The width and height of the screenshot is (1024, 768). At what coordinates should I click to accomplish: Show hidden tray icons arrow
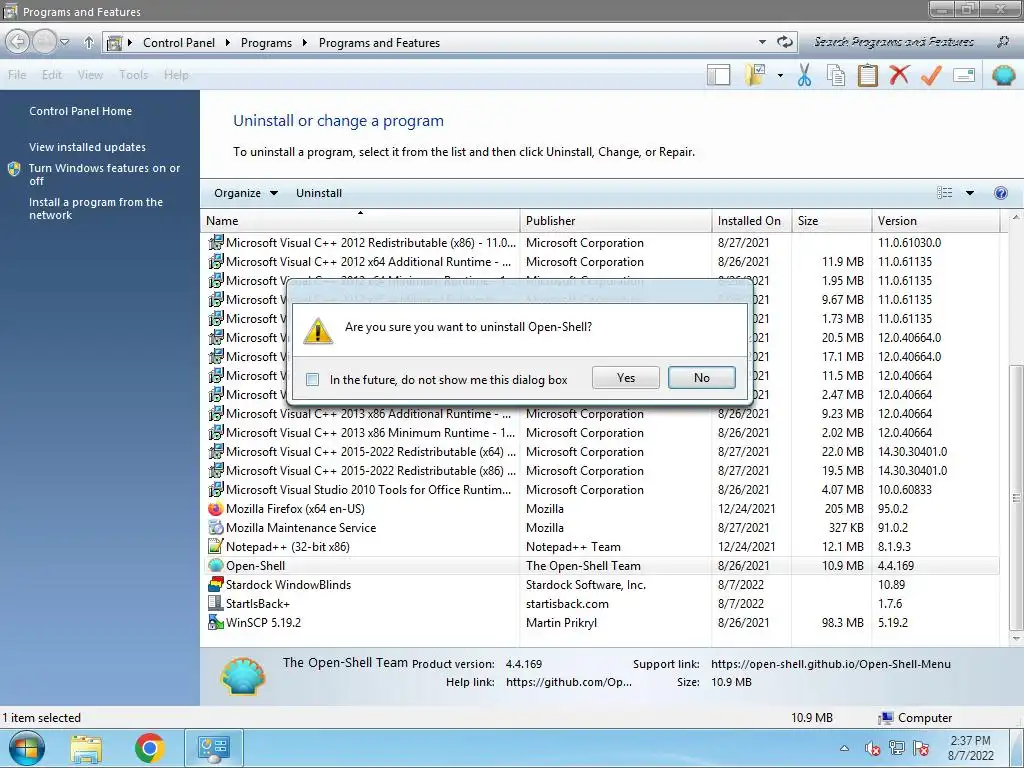pos(844,748)
